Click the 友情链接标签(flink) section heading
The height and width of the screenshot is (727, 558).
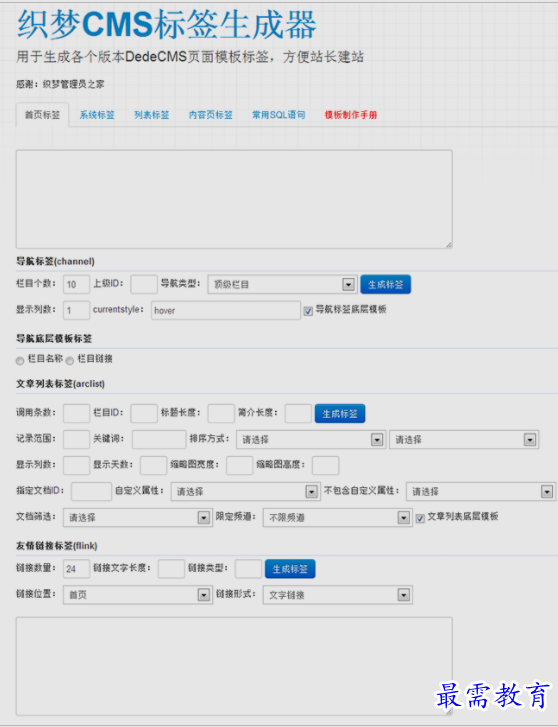coord(57,545)
